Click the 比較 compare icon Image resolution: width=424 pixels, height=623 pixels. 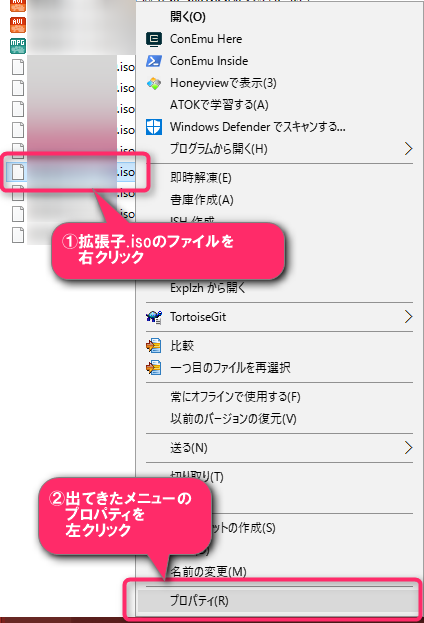point(154,346)
